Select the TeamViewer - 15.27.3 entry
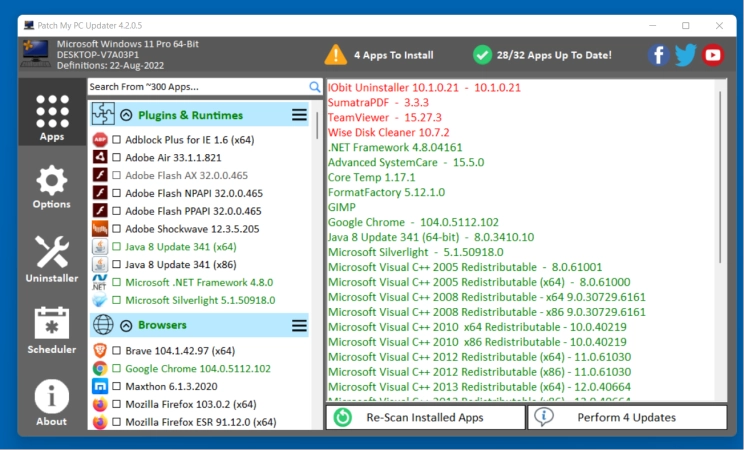The width and height of the screenshot is (744, 450). 384,117
